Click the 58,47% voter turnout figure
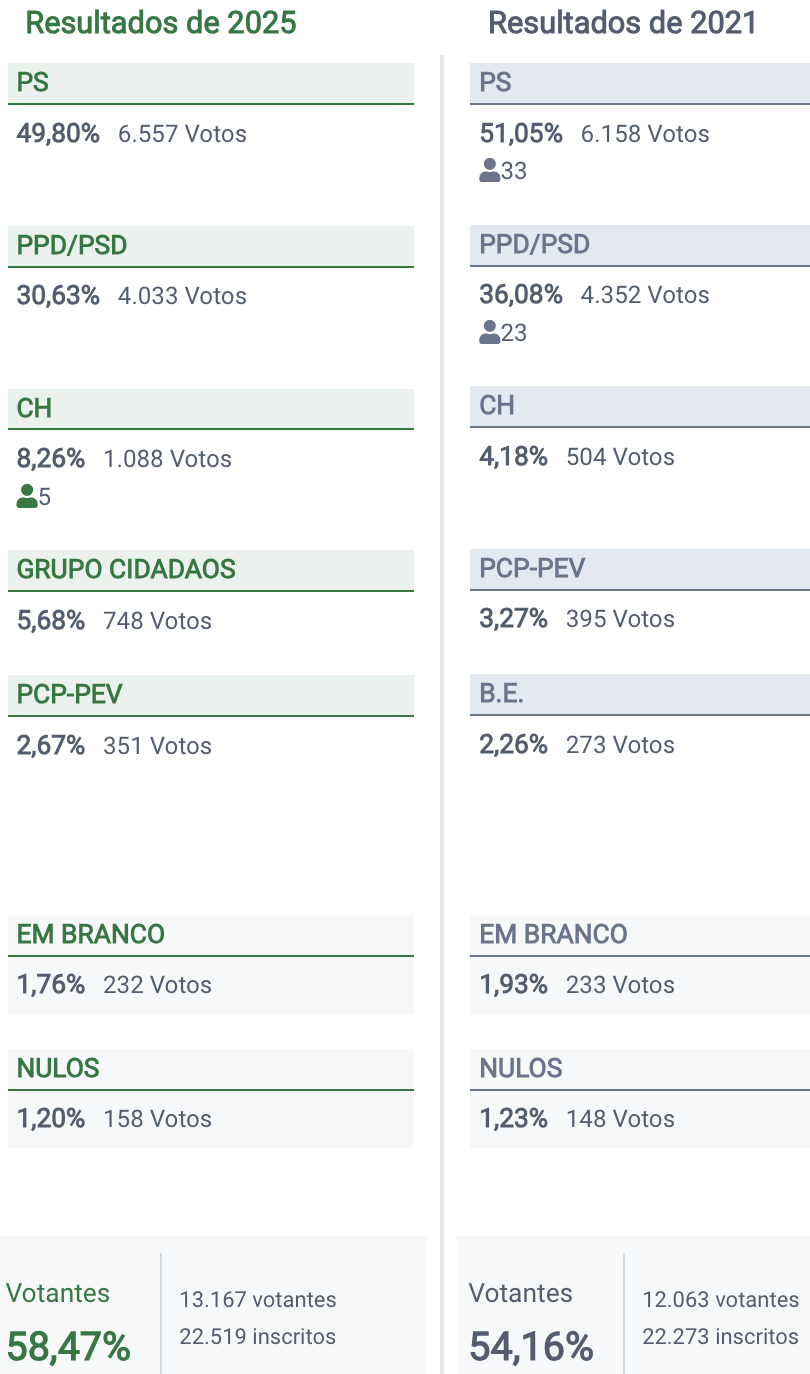This screenshot has width=810, height=1374. click(x=69, y=1347)
